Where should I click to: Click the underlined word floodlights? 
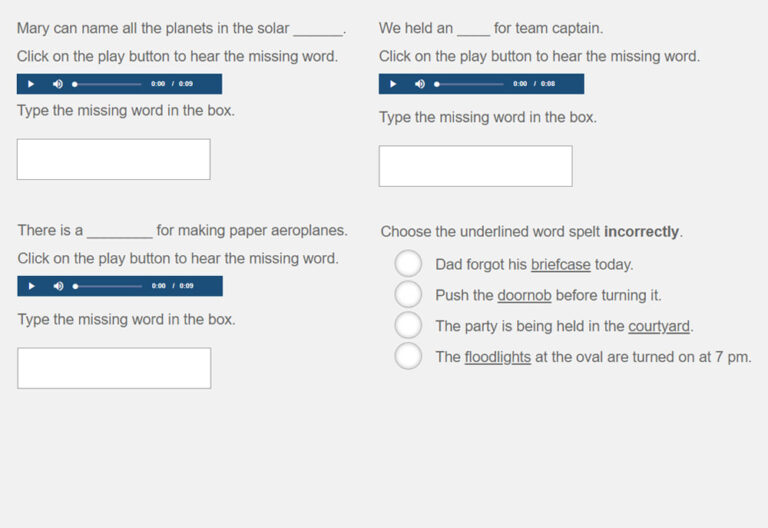pyautogui.click(x=497, y=357)
